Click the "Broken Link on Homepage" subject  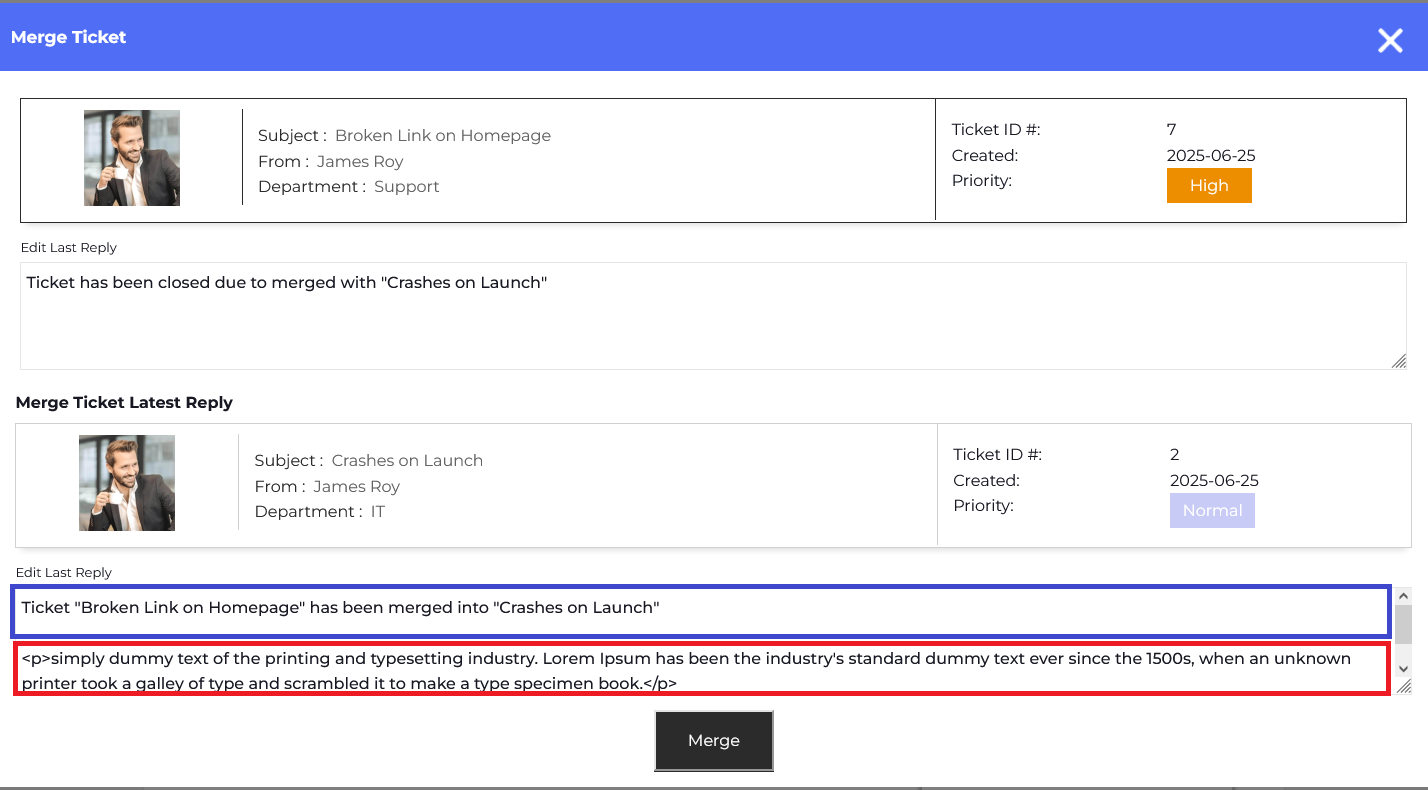[x=442, y=136]
